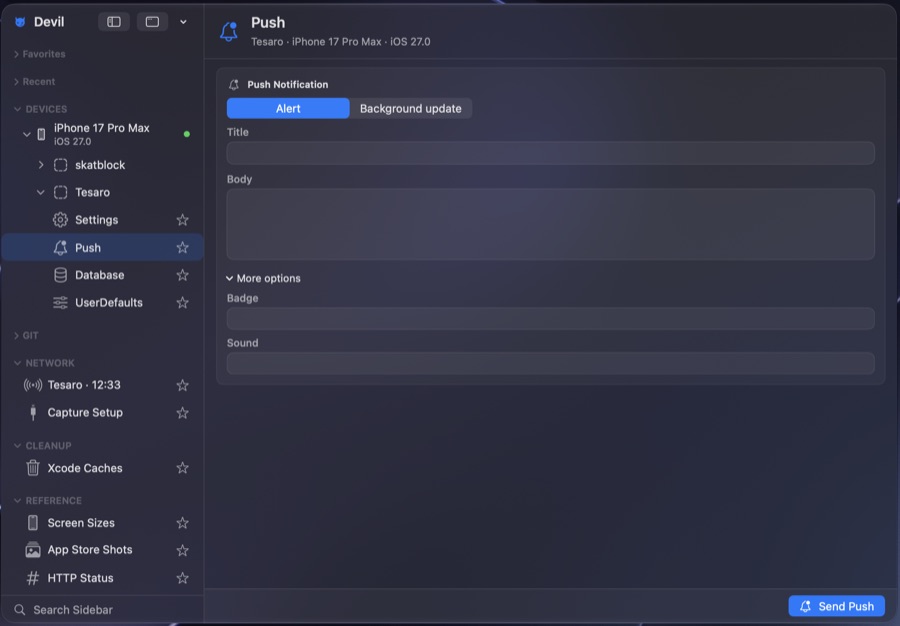The width and height of the screenshot is (900, 626).
Task: Click the Send Push button
Action: [x=836, y=606]
